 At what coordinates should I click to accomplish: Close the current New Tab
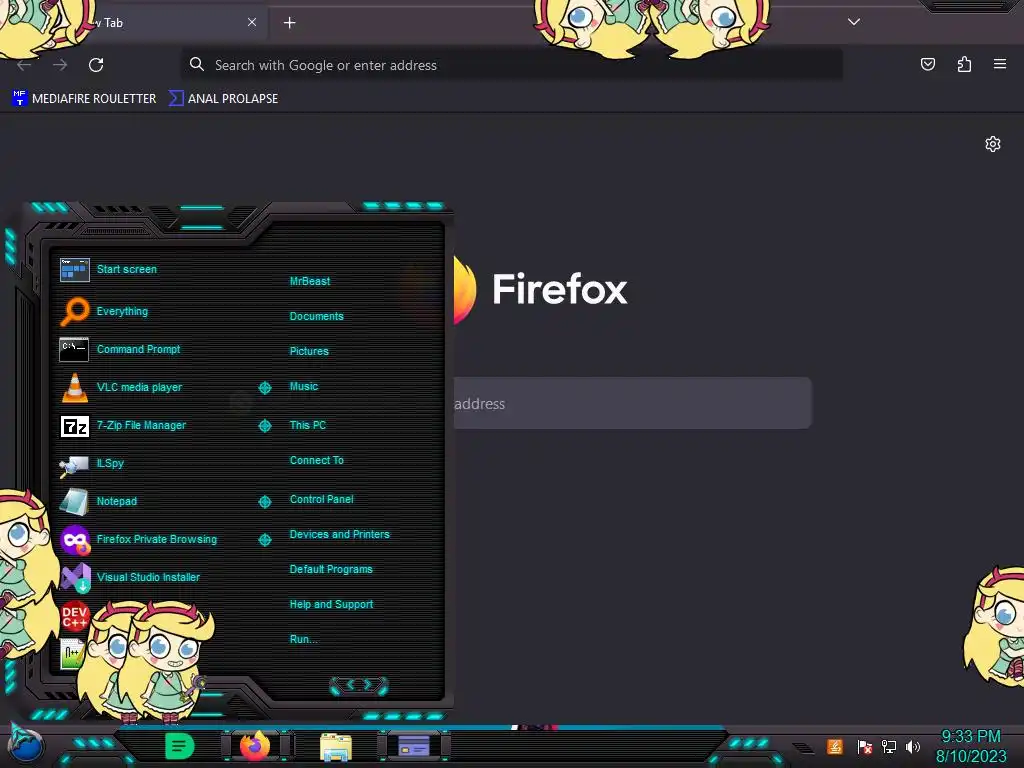252,22
